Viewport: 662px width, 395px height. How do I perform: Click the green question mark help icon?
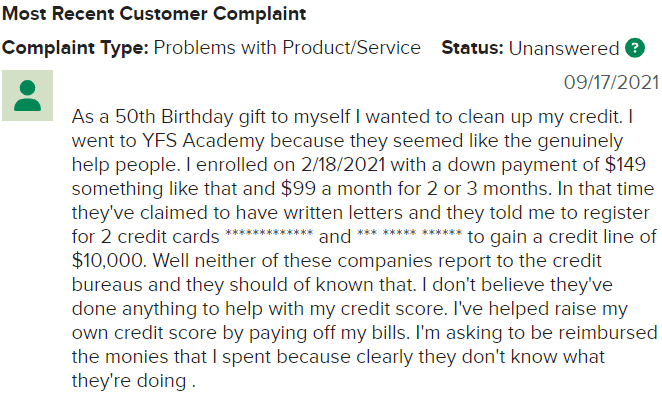click(x=635, y=48)
